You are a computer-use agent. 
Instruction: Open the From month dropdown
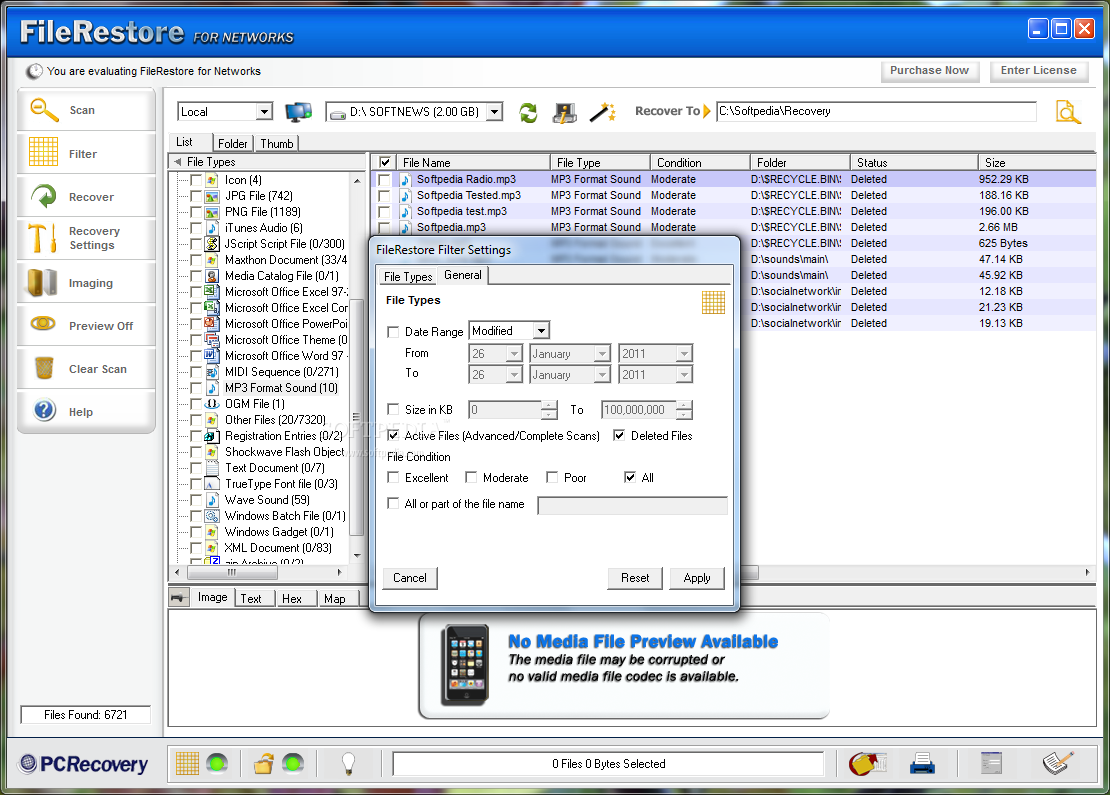(602, 353)
